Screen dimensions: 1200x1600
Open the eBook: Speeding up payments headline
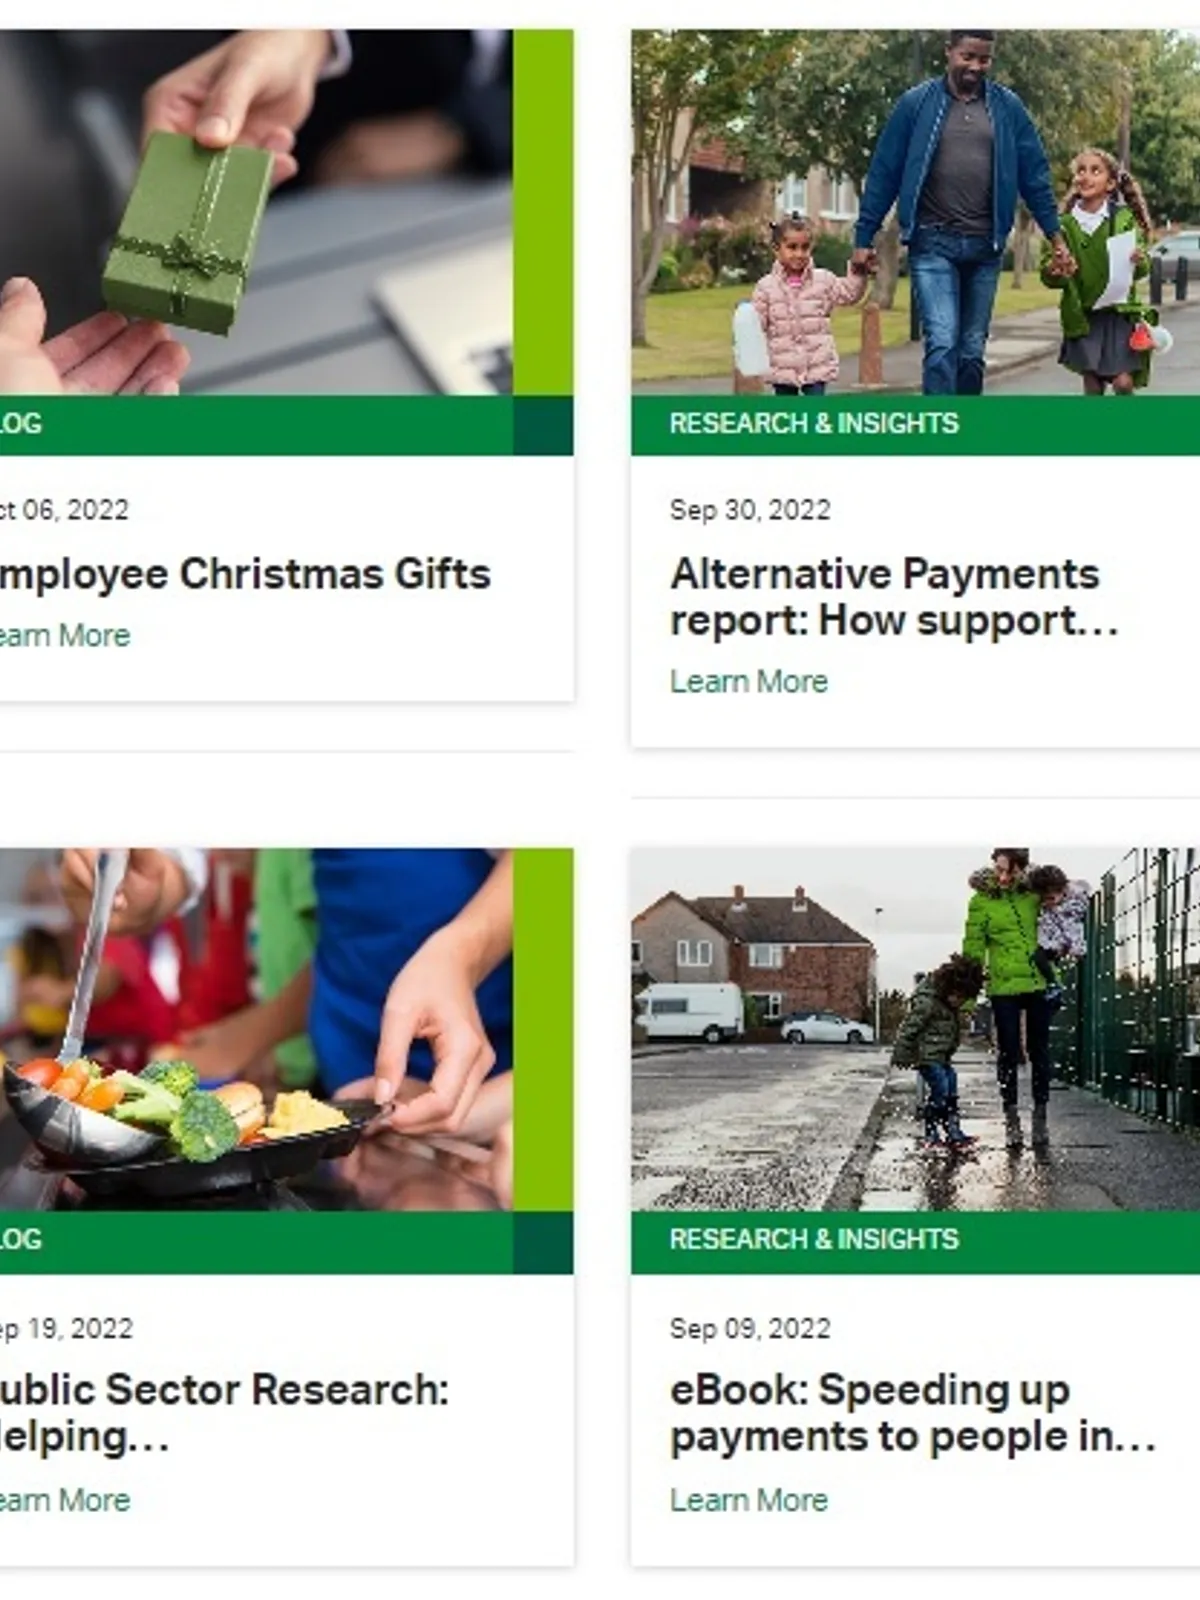tap(913, 1413)
